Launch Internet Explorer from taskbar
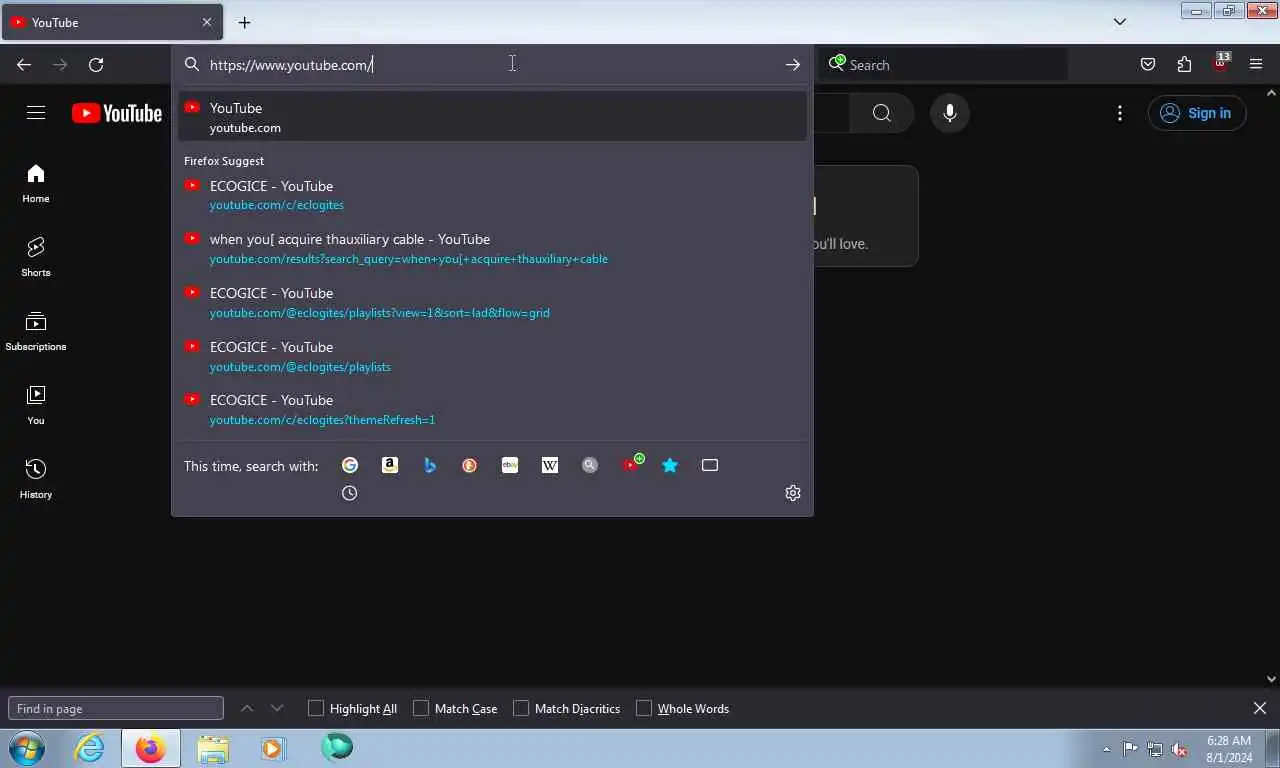 [x=89, y=748]
